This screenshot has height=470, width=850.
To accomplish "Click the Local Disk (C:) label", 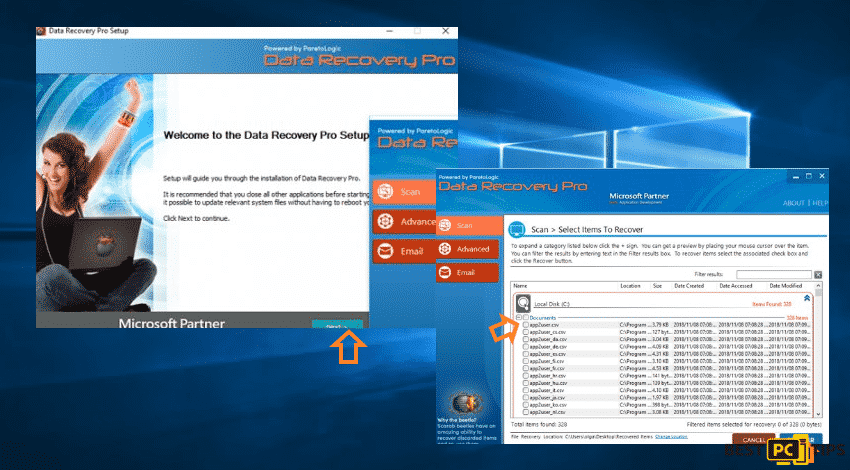I will tap(552, 304).
